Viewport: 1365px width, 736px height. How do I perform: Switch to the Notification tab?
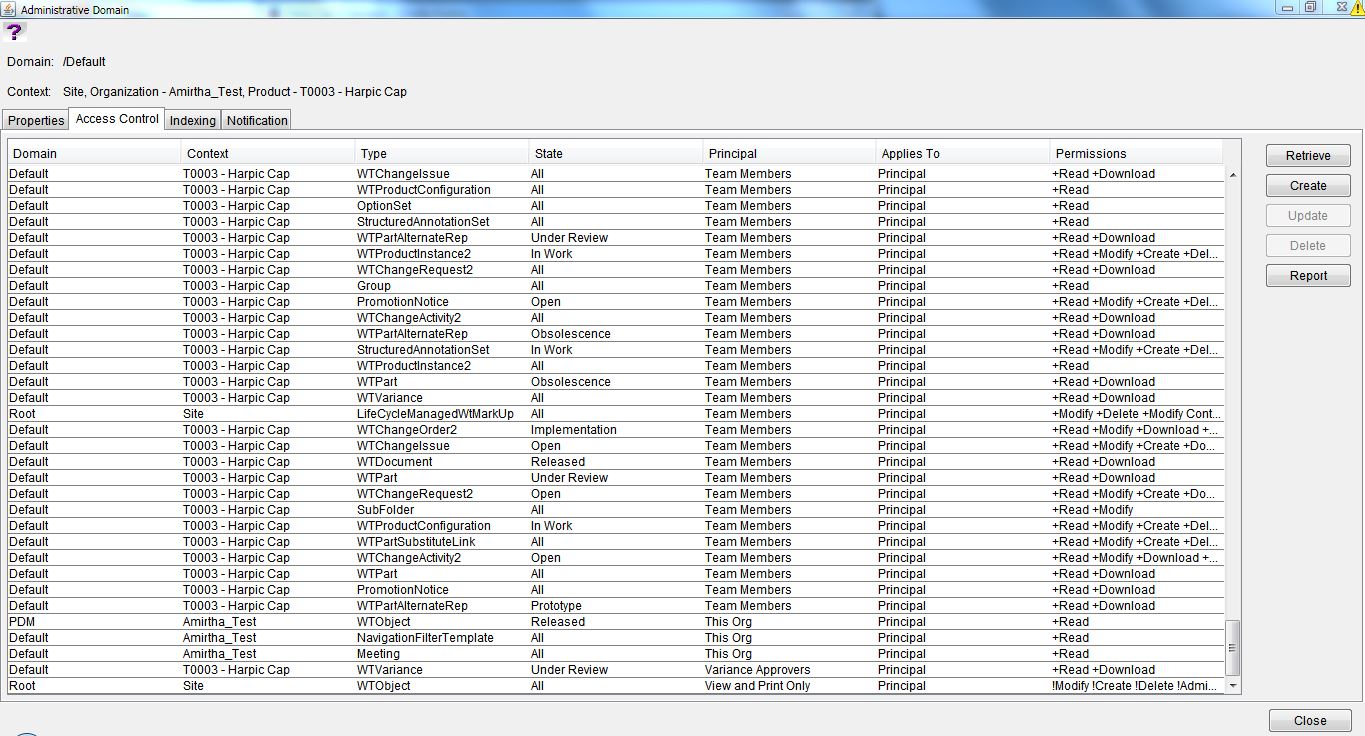click(257, 120)
